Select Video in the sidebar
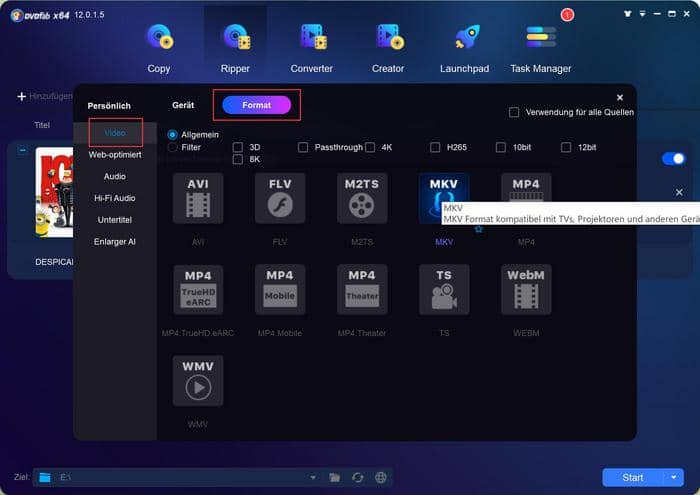The image size is (700, 495). pyautogui.click(x=115, y=133)
